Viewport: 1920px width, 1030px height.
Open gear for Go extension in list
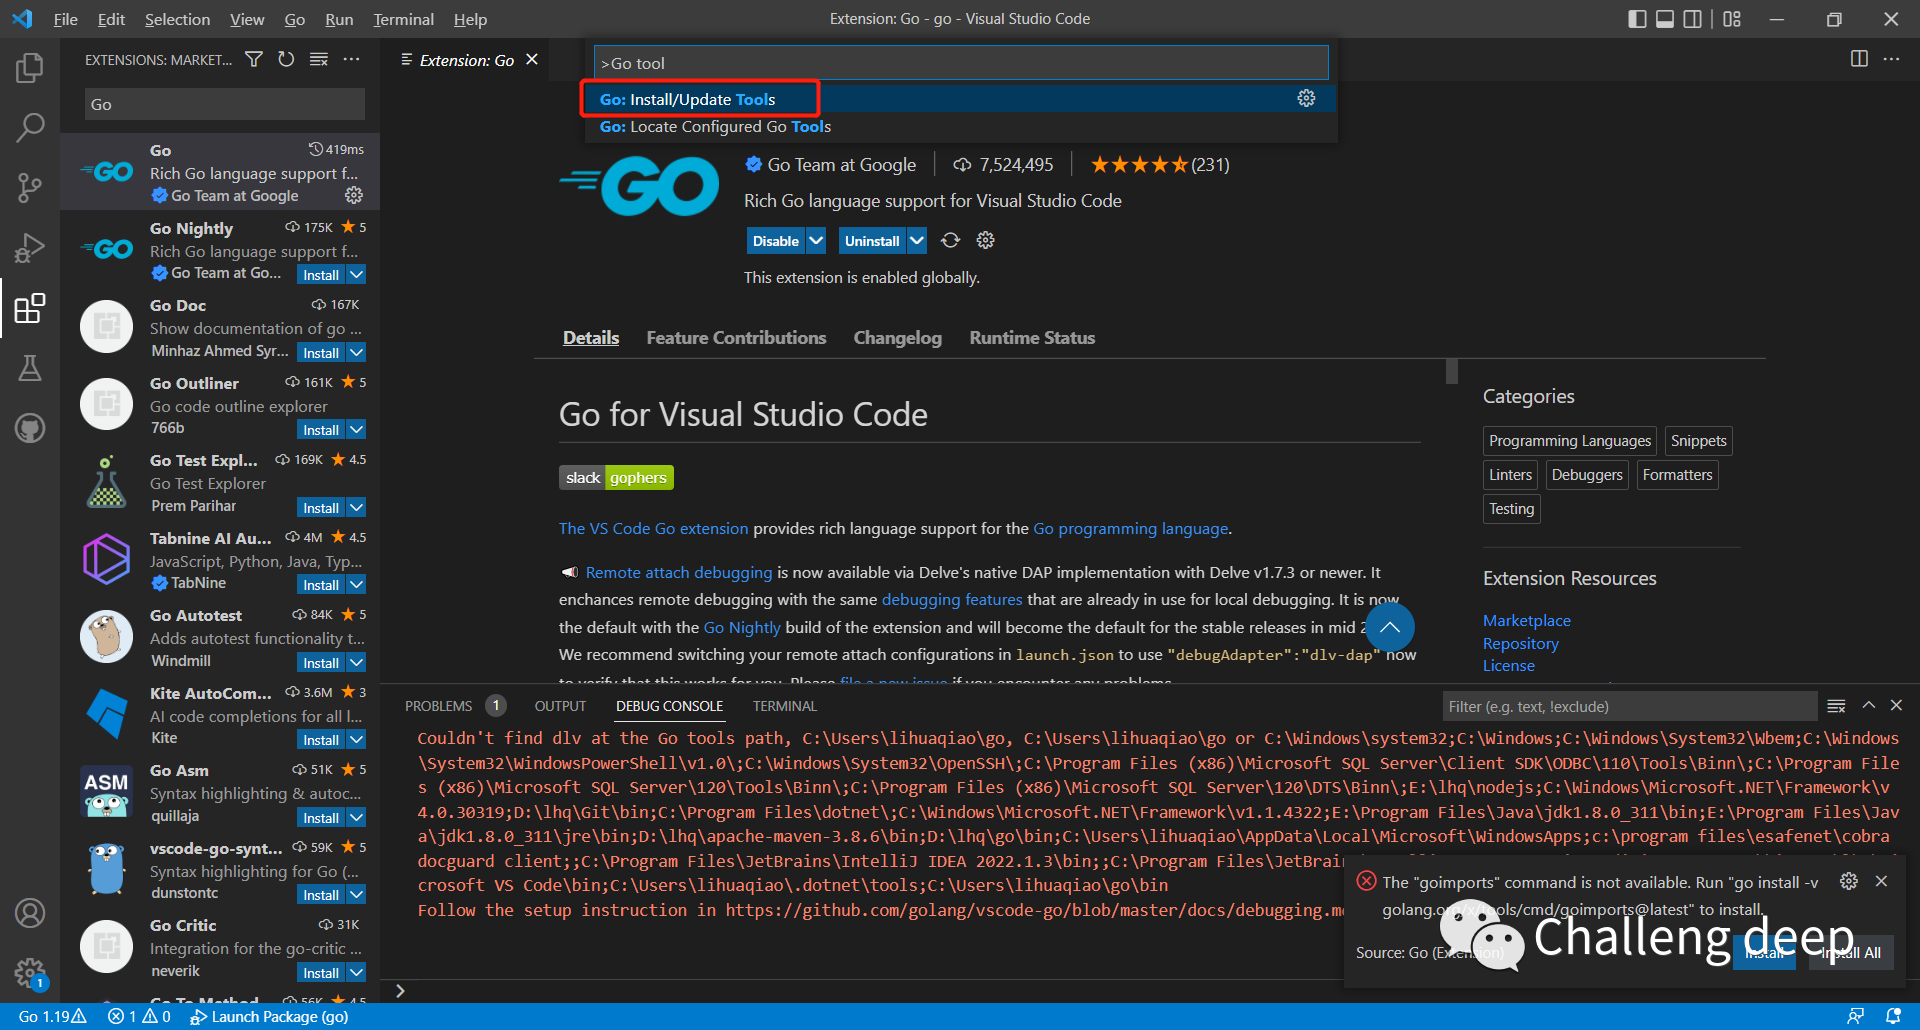click(354, 195)
